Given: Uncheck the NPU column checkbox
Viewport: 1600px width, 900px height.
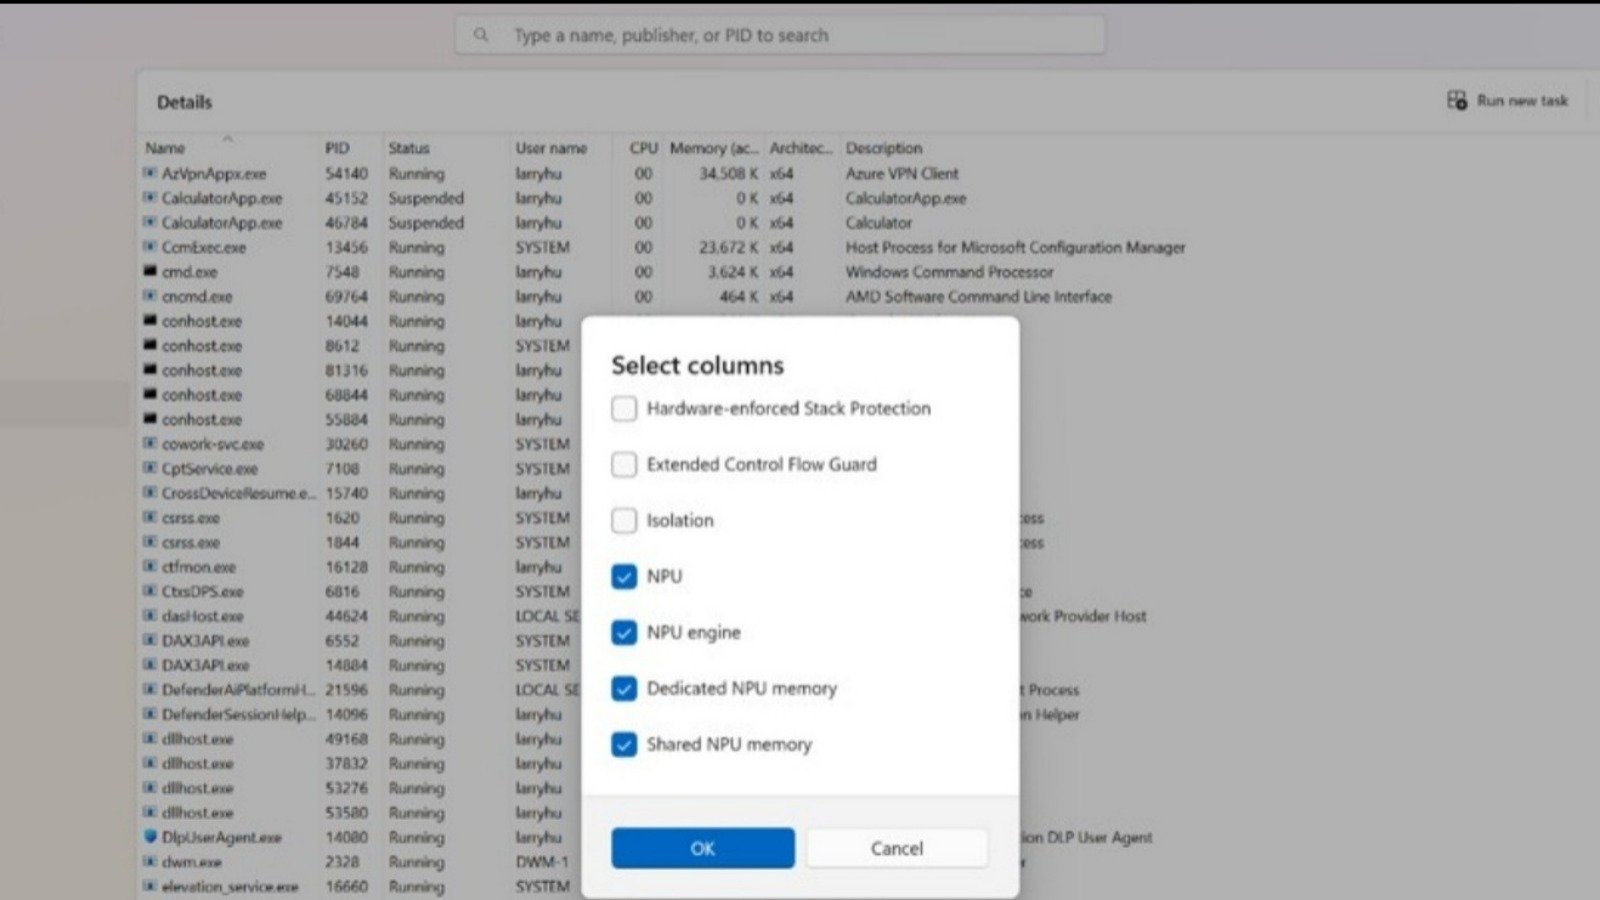Looking at the screenshot, I should 624,576.
